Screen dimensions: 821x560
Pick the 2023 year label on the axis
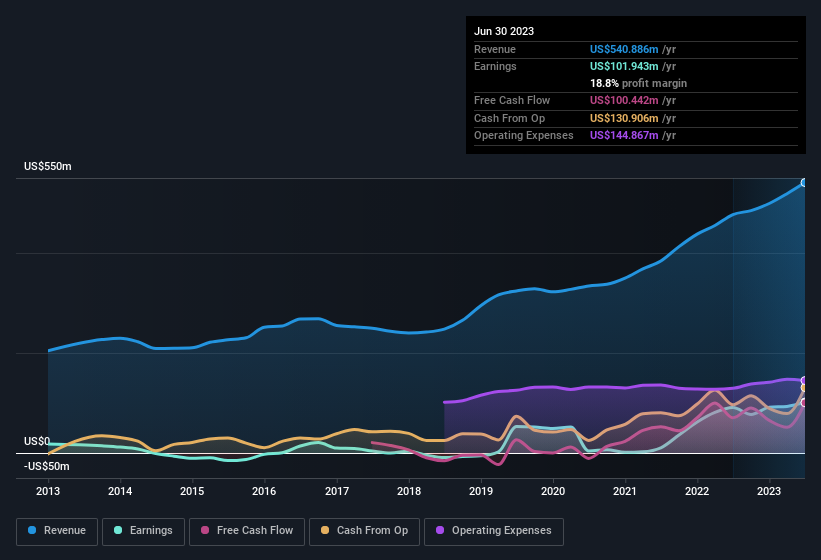[x=768, y=491]
